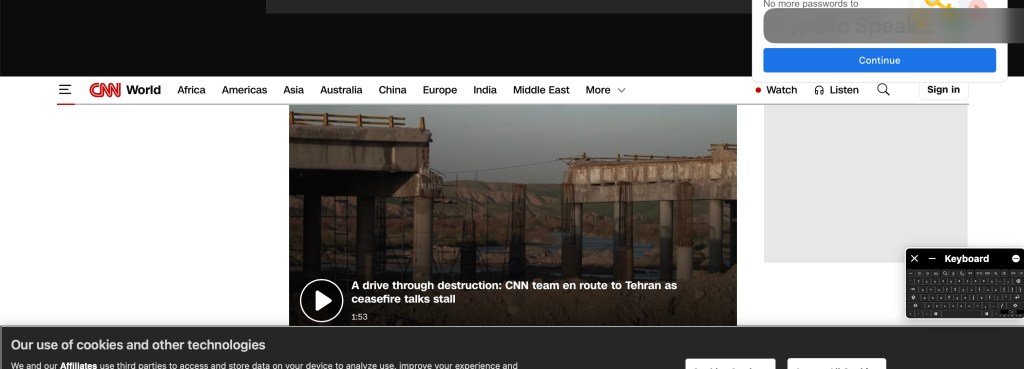Minimize the Keyboard panel
The width and height of the screenshot is (1024, 369).
[932, 259]
